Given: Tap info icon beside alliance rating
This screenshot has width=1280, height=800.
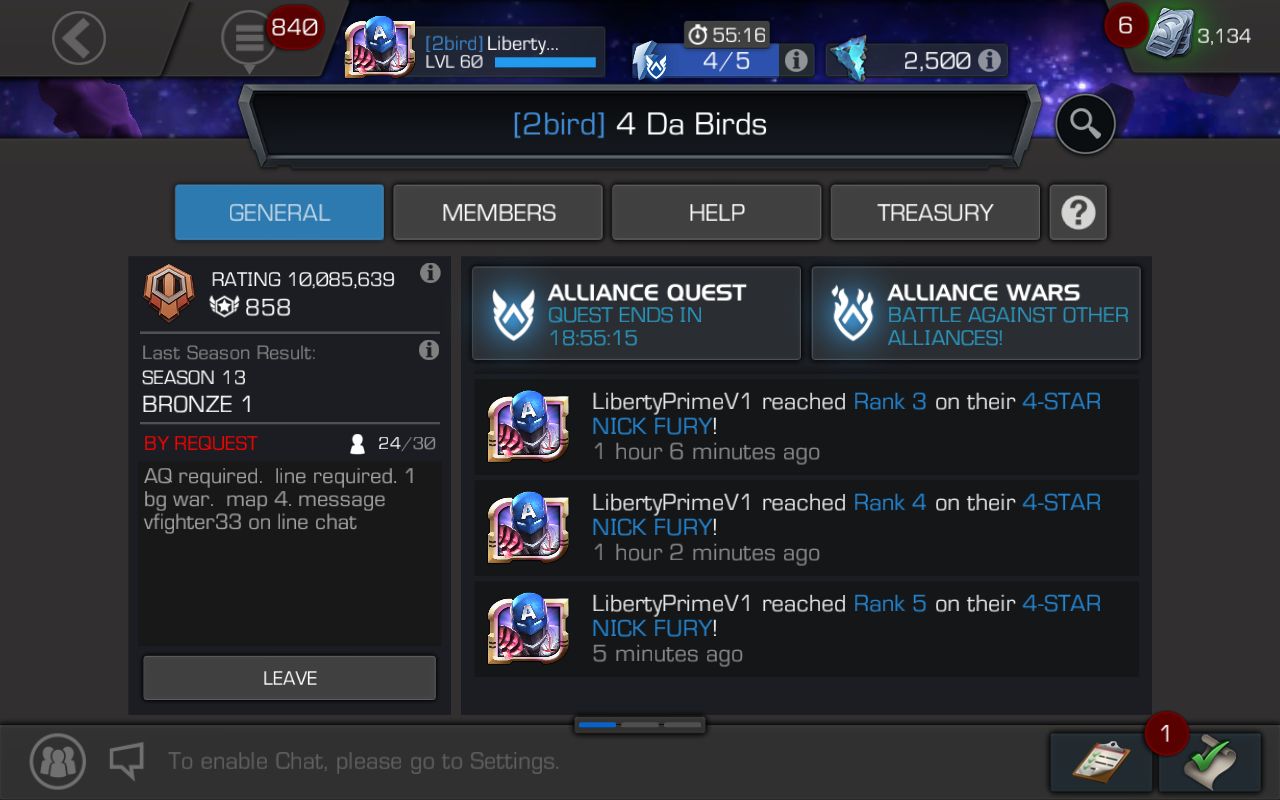Looking at the screenshot, I should pos(430,273).
